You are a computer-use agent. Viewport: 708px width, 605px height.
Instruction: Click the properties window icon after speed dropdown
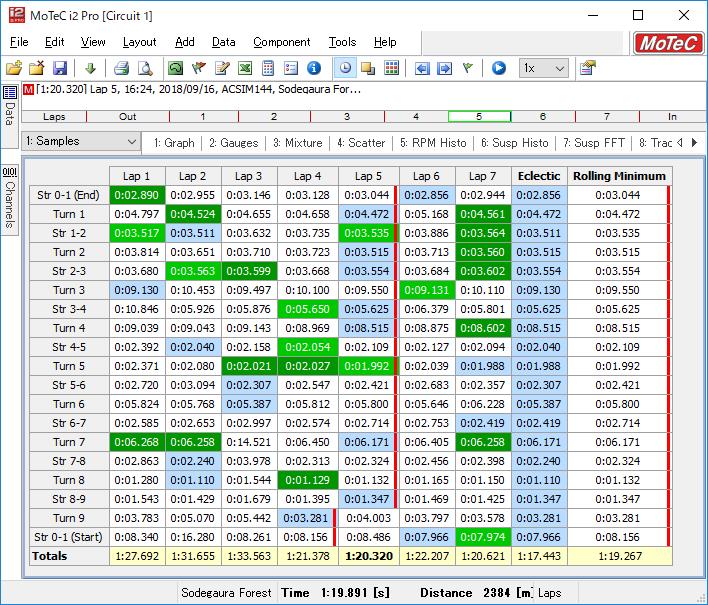588,68
